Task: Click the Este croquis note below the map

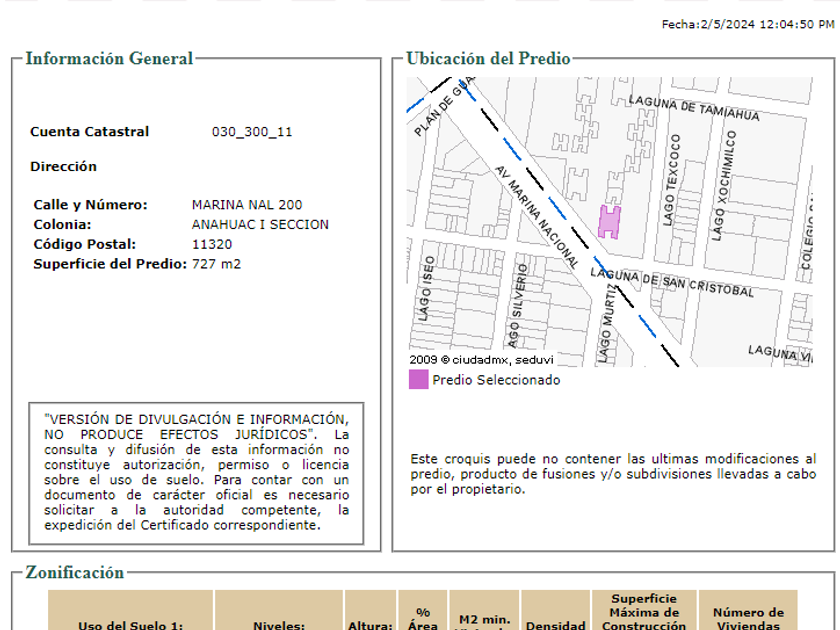Action: (x=613, y=474)
